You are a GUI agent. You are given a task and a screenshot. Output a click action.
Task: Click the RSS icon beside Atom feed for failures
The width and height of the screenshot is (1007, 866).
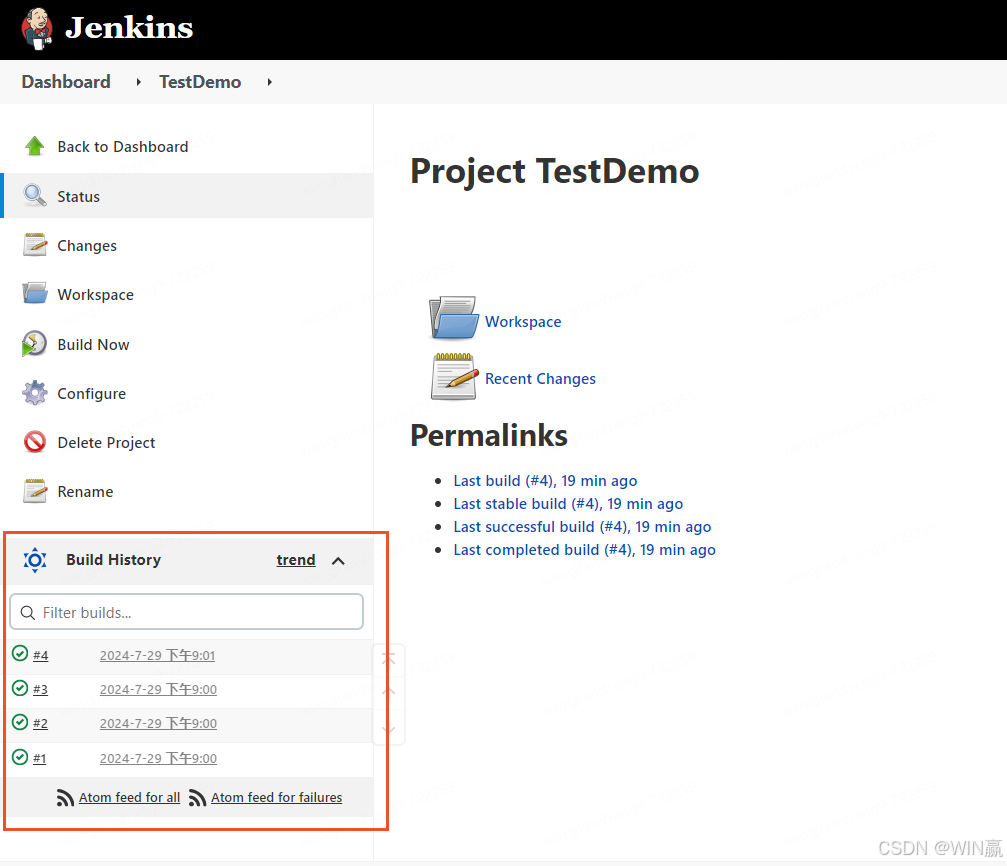point(197,797)
